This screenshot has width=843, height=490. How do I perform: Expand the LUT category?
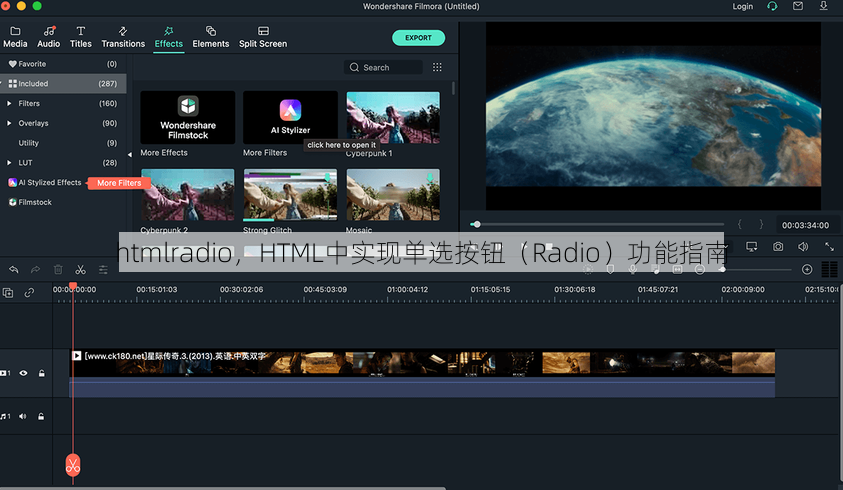[x=9, y=162]
